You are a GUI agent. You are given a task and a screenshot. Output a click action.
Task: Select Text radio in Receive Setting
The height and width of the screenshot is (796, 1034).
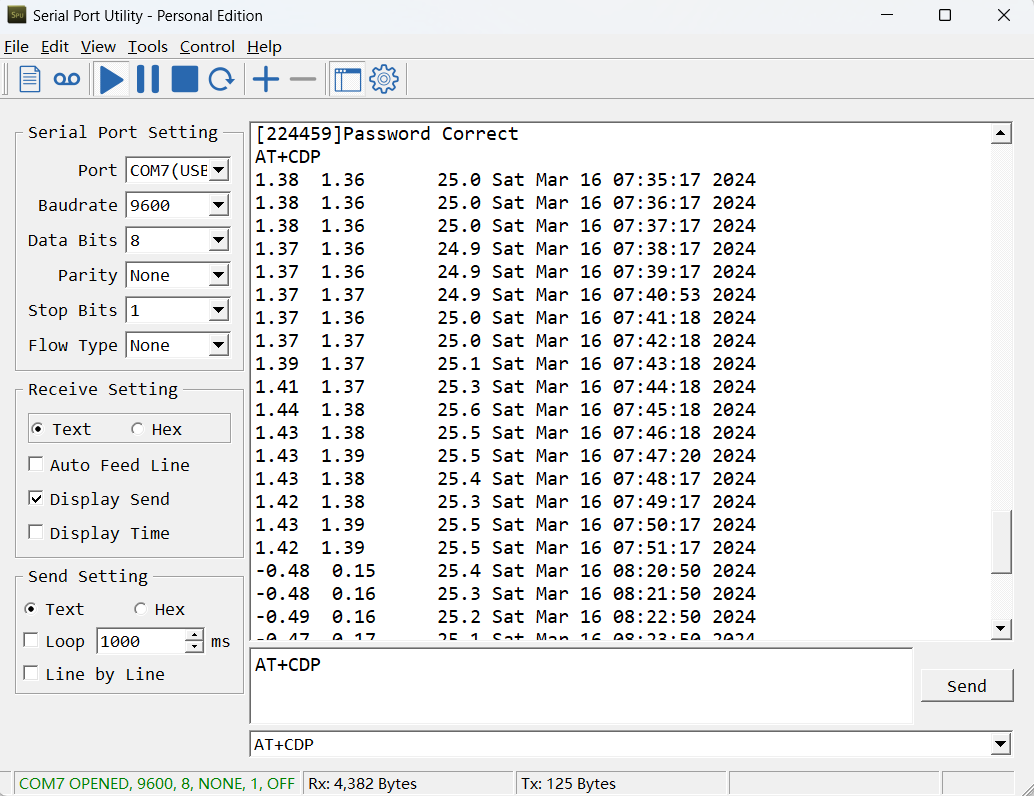tap(38, 429)
